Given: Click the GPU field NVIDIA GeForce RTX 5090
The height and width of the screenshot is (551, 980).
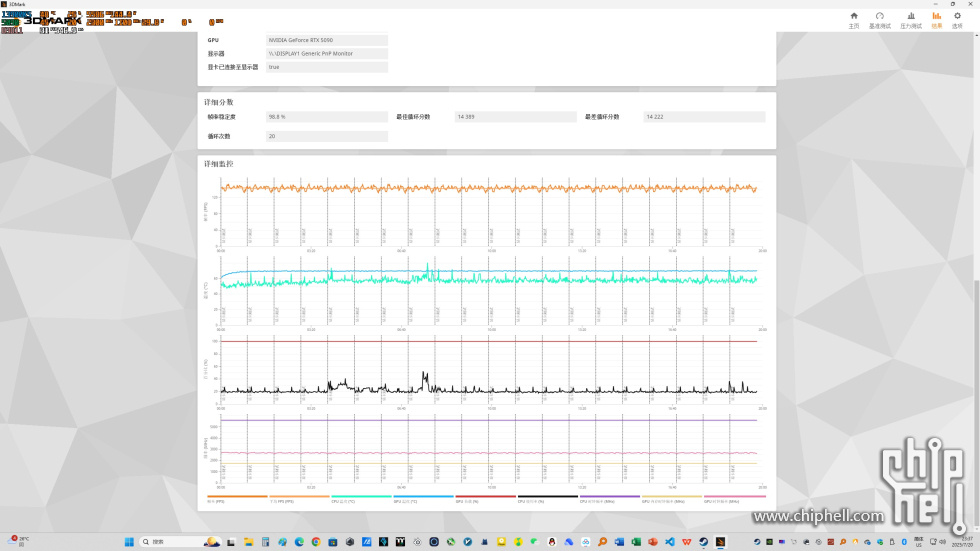Looking at the screenshot, I should pos(327,40).
